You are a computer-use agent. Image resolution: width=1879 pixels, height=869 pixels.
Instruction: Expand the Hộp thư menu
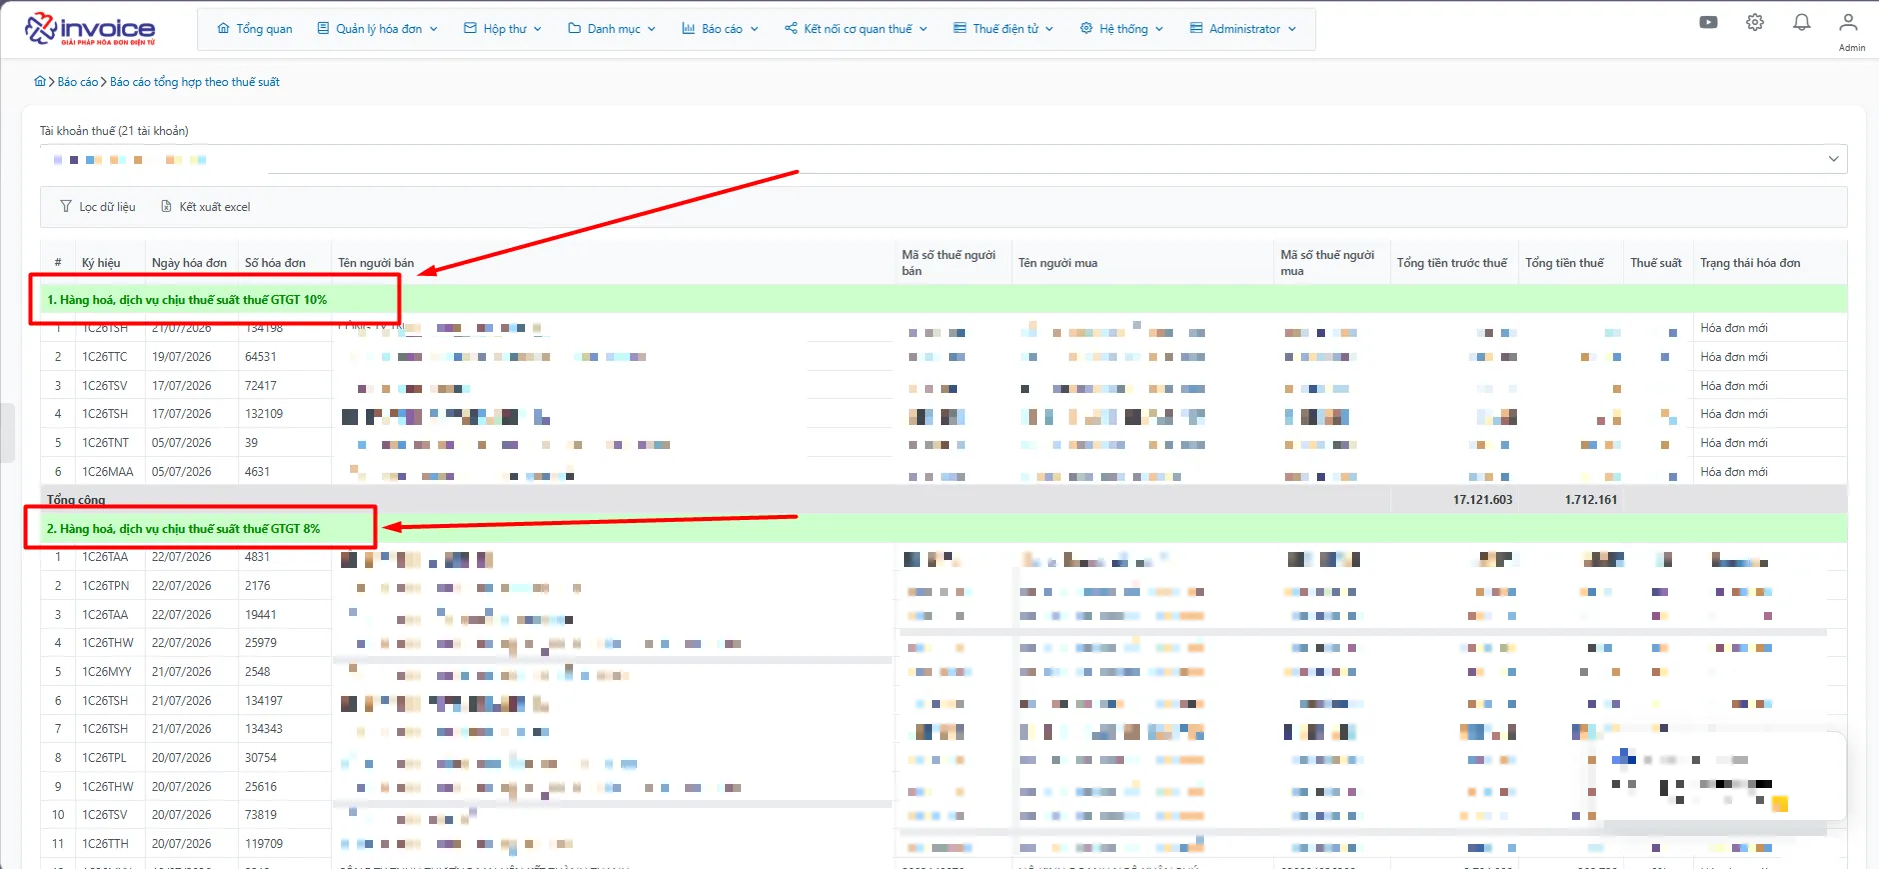(503, 29)
